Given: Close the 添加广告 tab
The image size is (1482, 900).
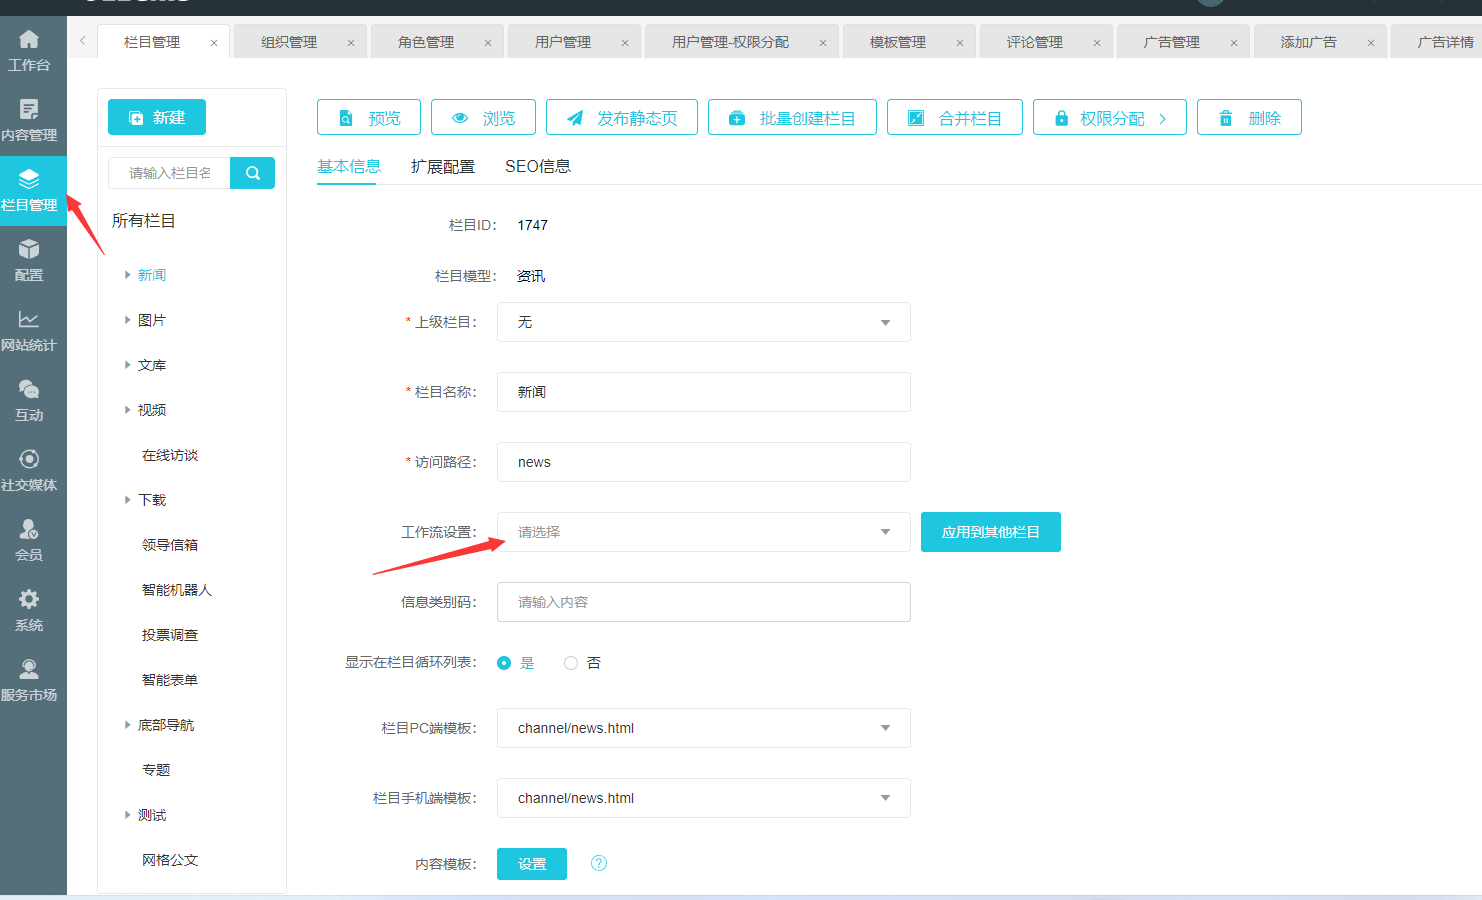Looking at the screenshot, I should [1371, 43].
